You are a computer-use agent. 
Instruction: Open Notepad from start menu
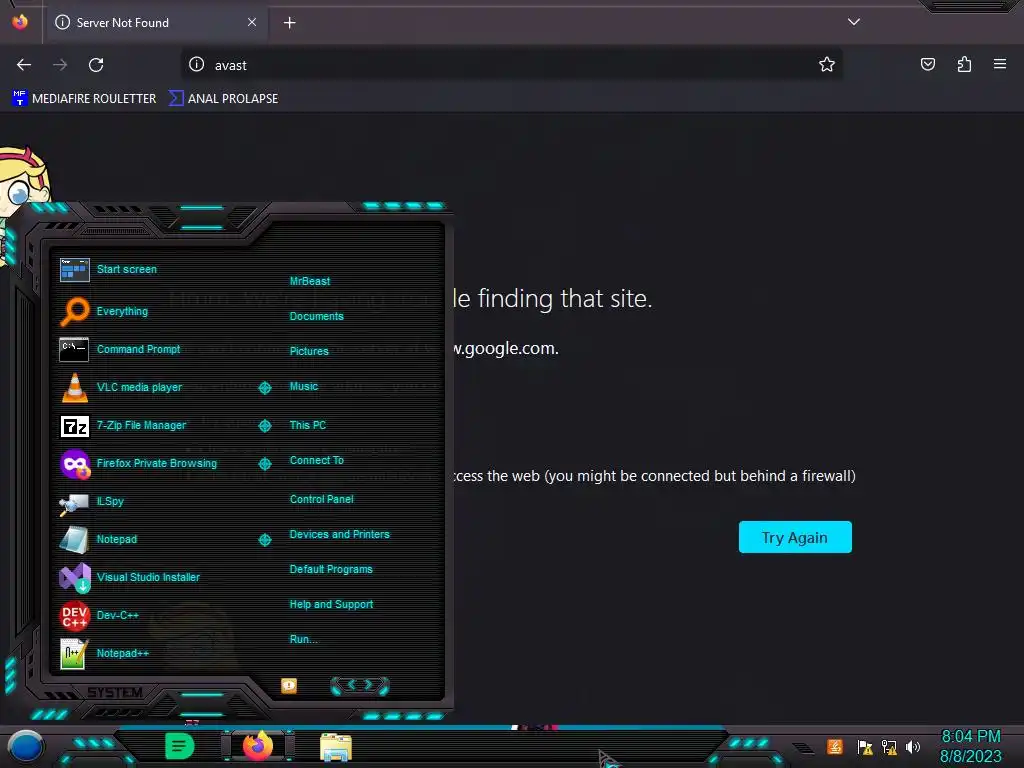(98, 539)
